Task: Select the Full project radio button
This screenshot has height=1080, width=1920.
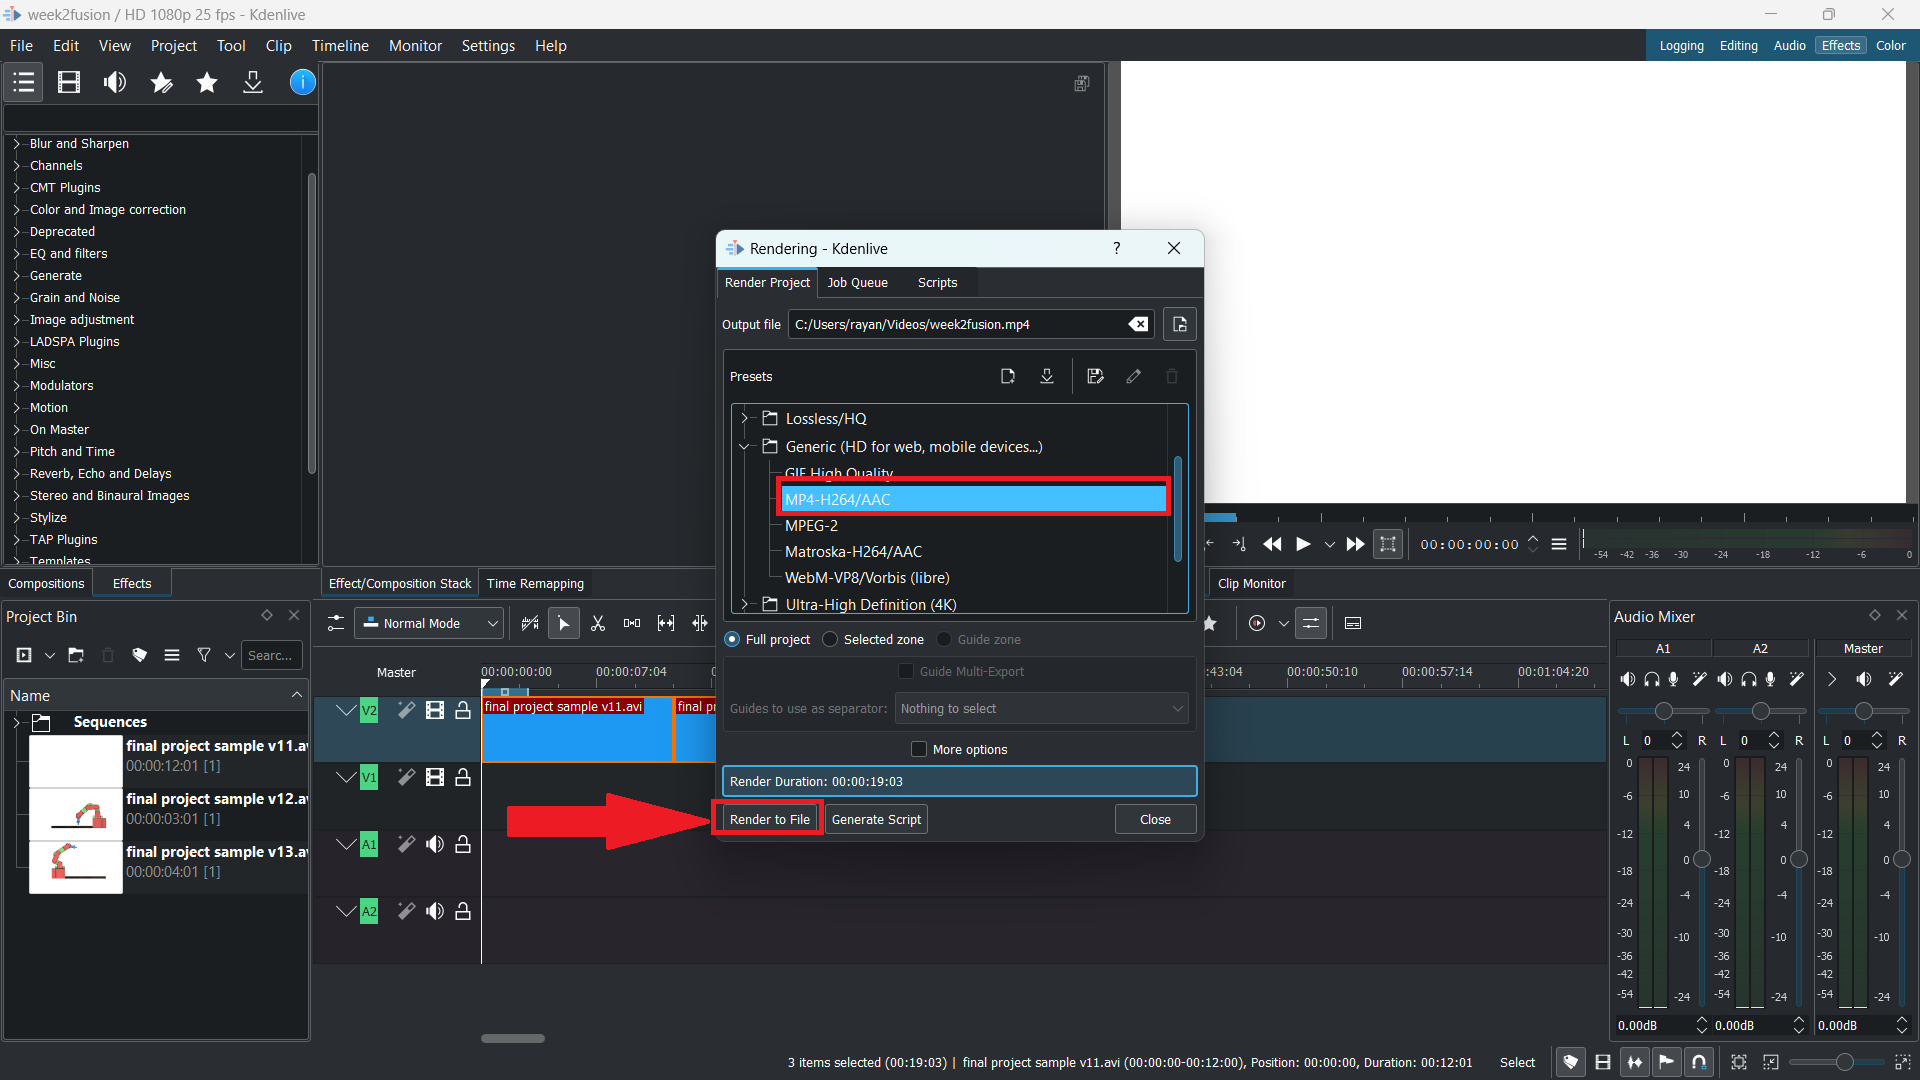Action: pyautogui.click(x=733, y=639)
